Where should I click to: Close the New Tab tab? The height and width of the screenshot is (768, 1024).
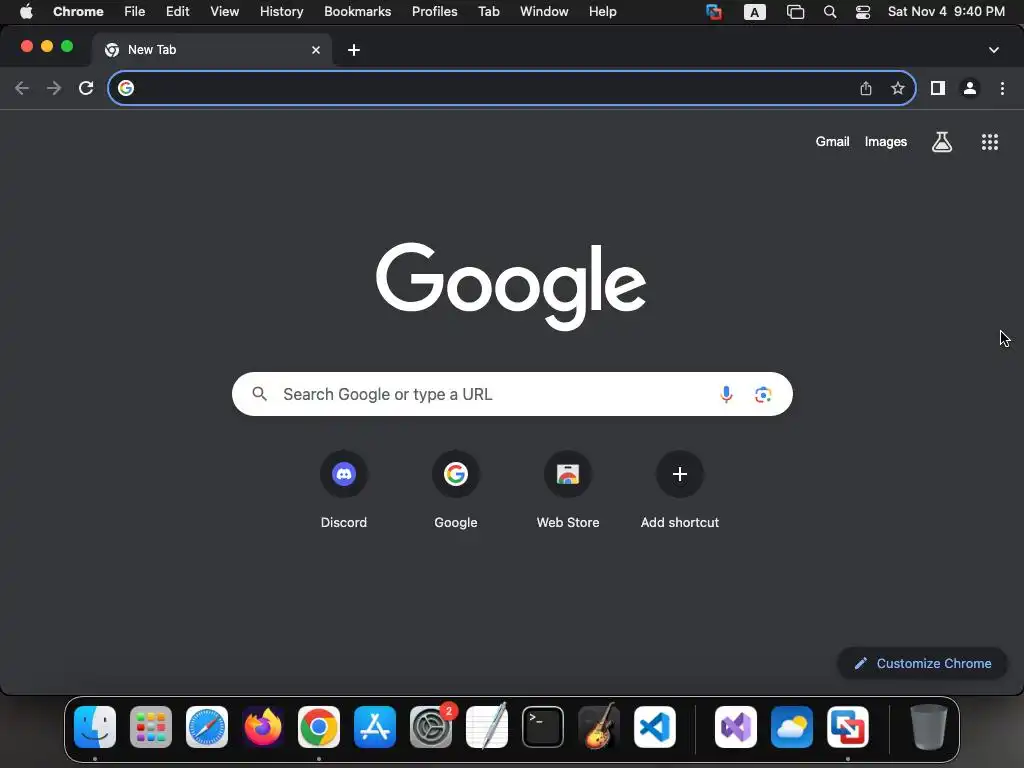[x=316, y=50]
